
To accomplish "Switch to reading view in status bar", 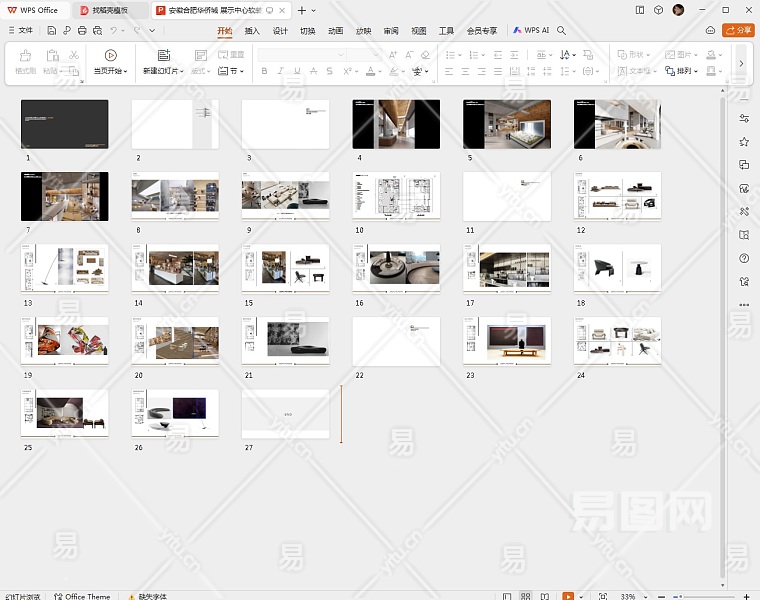I will [546, 596].
